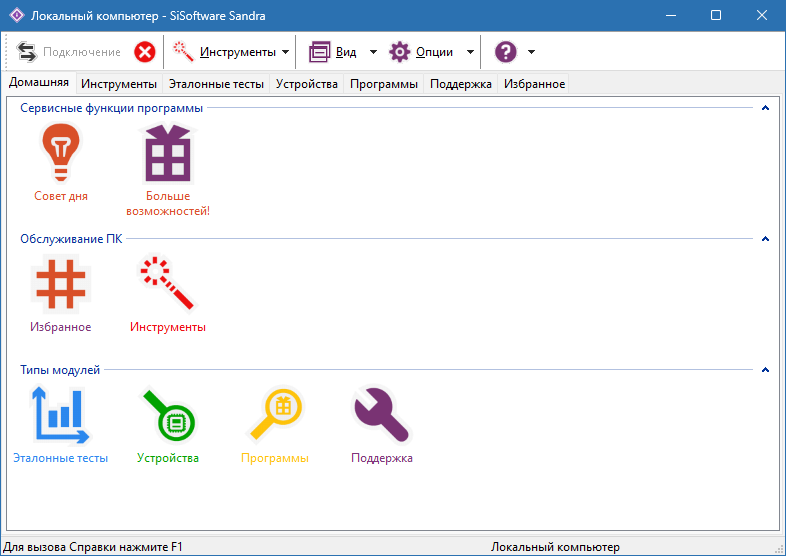Minimize the Sandra window
Screen dimensions: 786x556
(x=671, y=15)
